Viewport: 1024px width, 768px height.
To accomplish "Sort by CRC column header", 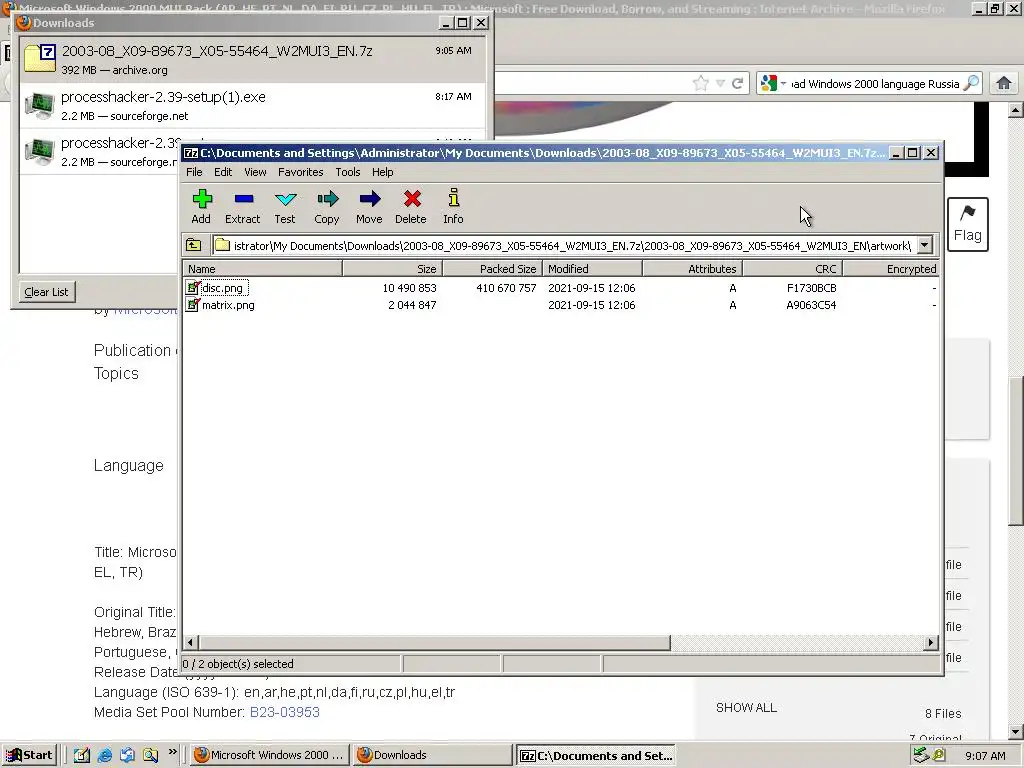I will (792, 268).
